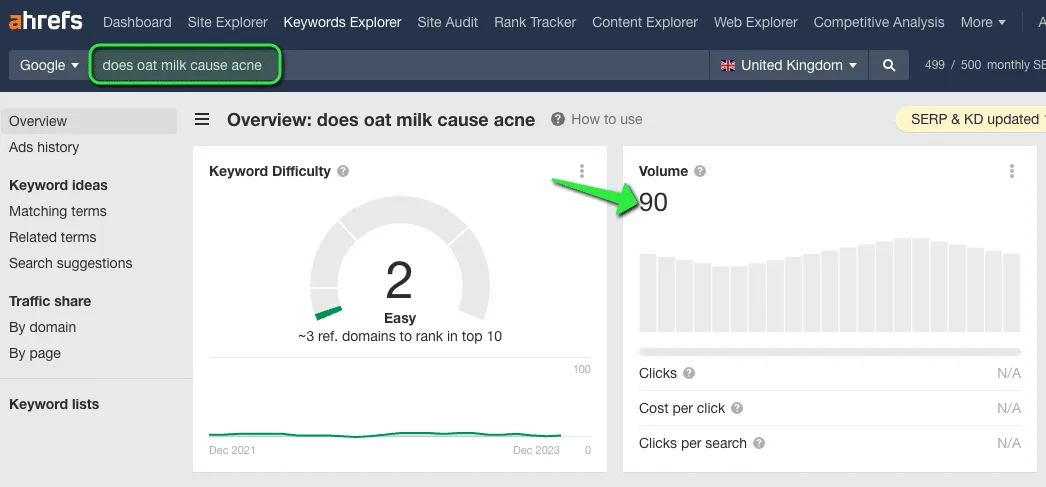Go to Rank Tracker
Viewport: 1046px width, 487px height.
point(535,22)
